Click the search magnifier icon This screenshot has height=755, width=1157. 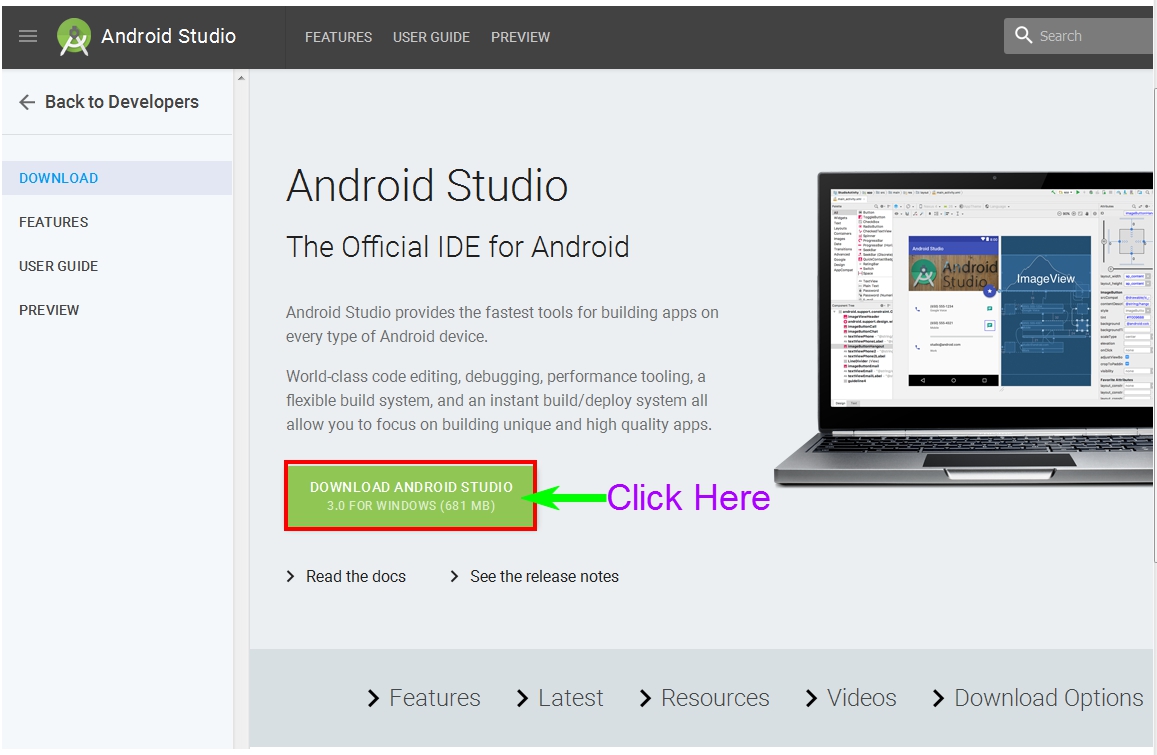point(1023,35)
